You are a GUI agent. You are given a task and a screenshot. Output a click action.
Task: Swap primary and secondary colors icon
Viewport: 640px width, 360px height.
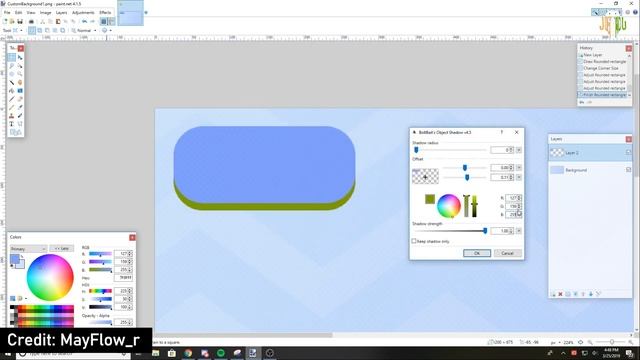pyautogui.click(x=22, y=256)
